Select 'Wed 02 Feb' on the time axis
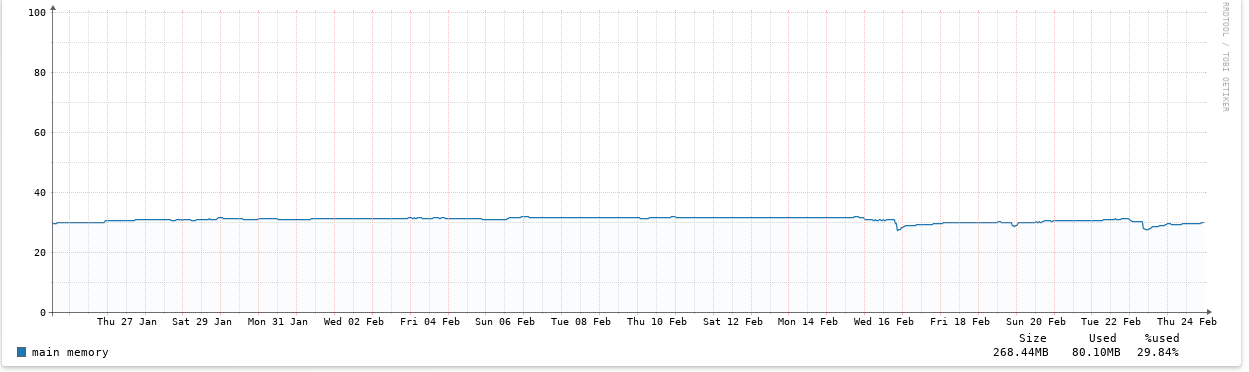 pyautogui.click(x=354, y=322)
